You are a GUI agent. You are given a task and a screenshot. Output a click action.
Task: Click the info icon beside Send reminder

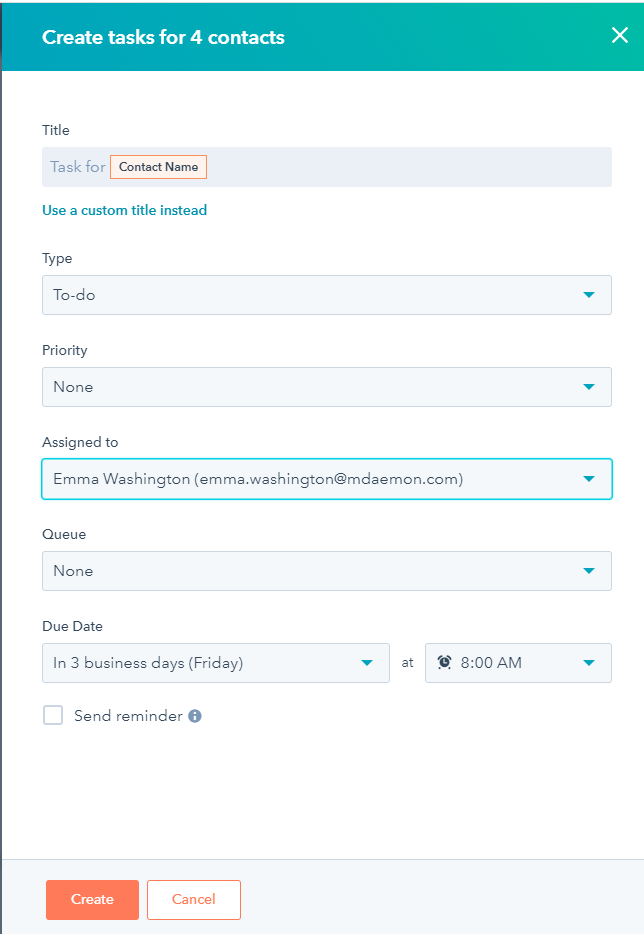195,715
